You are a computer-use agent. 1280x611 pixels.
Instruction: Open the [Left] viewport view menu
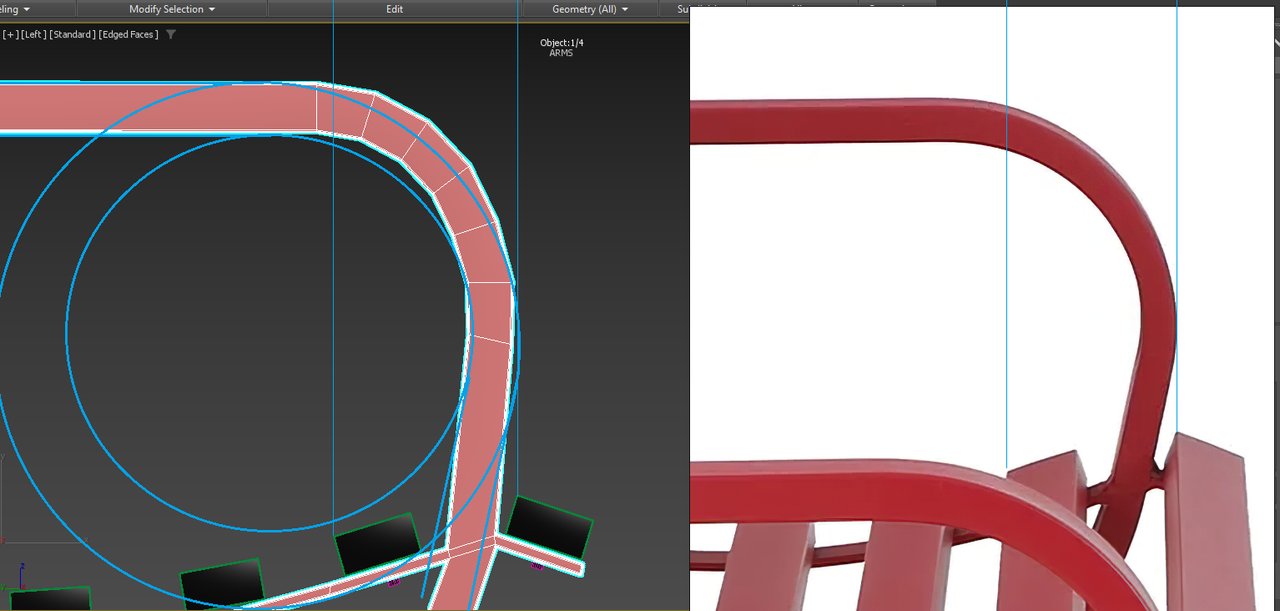coord(35,34)
